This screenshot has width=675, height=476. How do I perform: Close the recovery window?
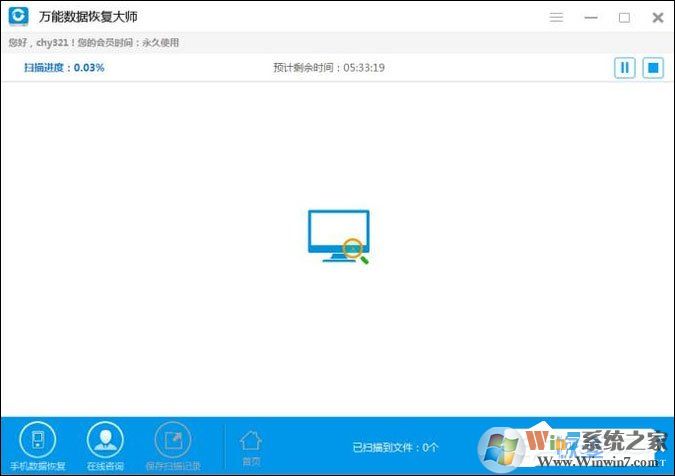coord(658,17)
